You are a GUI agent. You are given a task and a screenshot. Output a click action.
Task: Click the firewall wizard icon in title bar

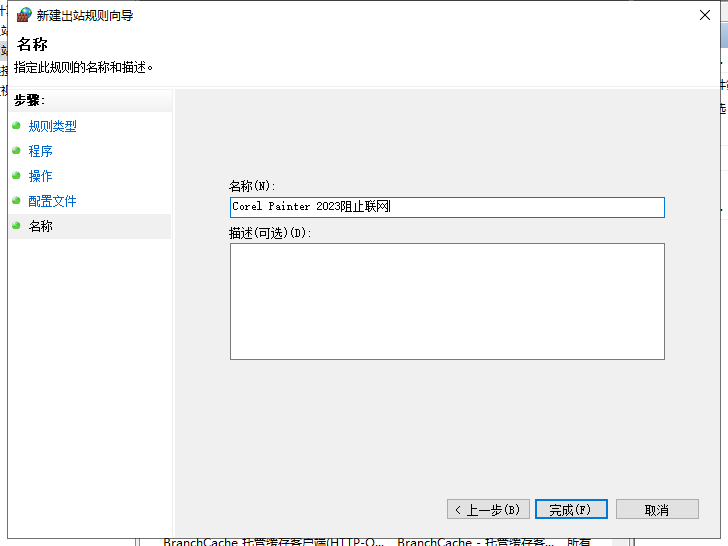(x=24, y=15)
